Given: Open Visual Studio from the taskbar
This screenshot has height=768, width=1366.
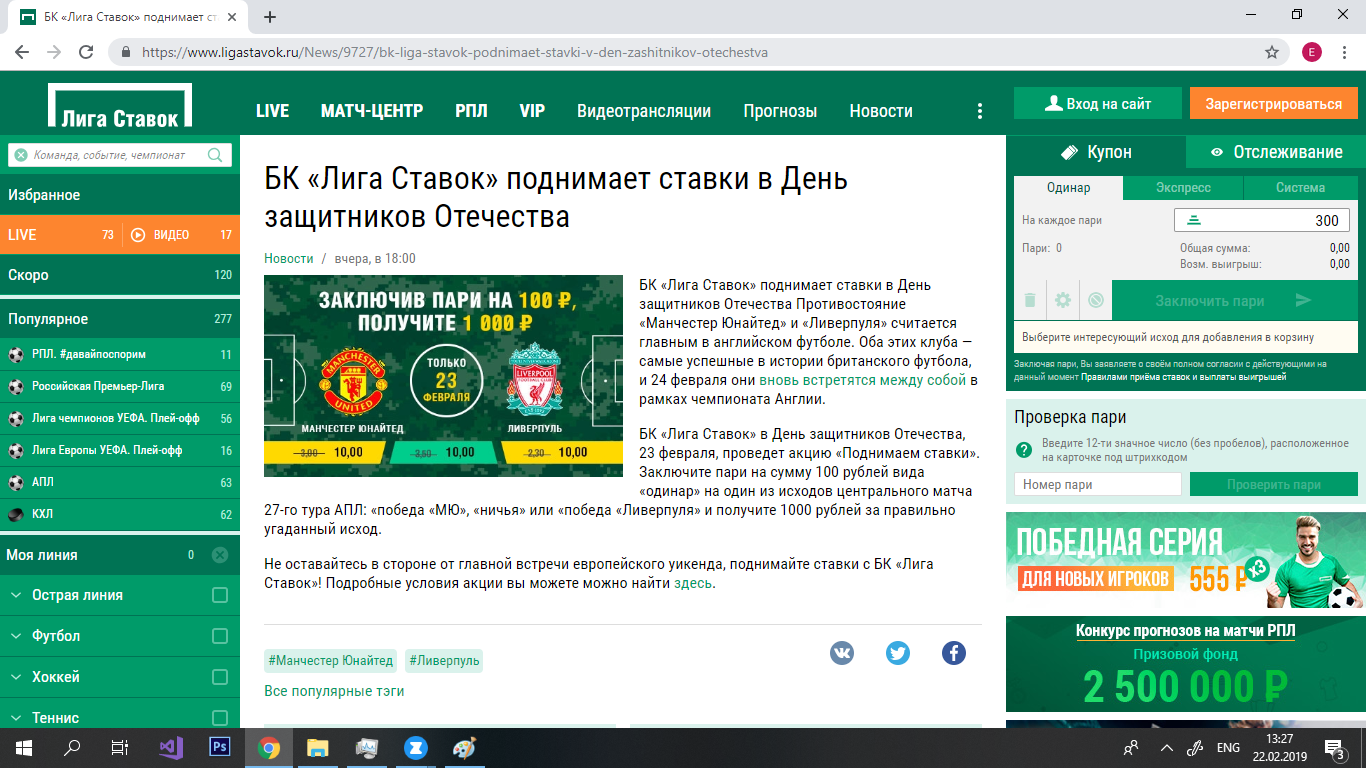Looking at the screenshot, I should (171, 747).
